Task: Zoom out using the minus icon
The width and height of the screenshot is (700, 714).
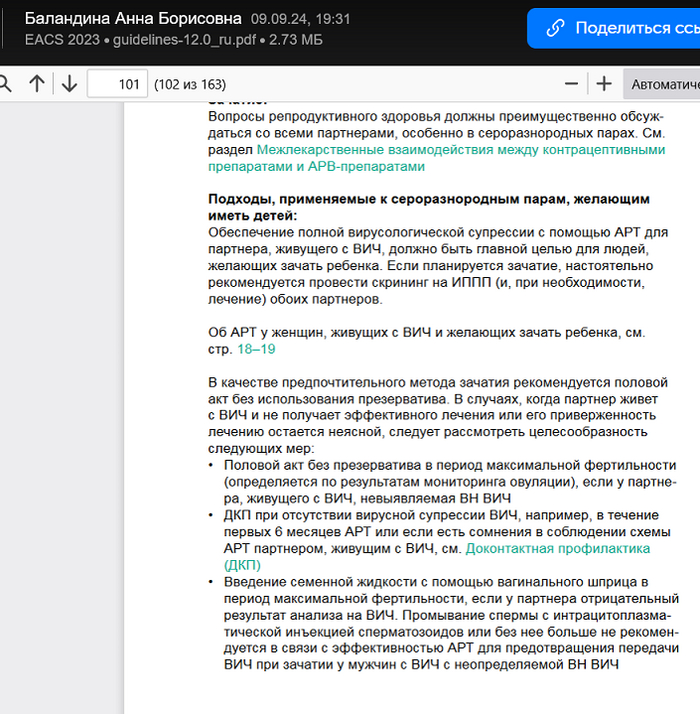Action: tap(571, 84)
